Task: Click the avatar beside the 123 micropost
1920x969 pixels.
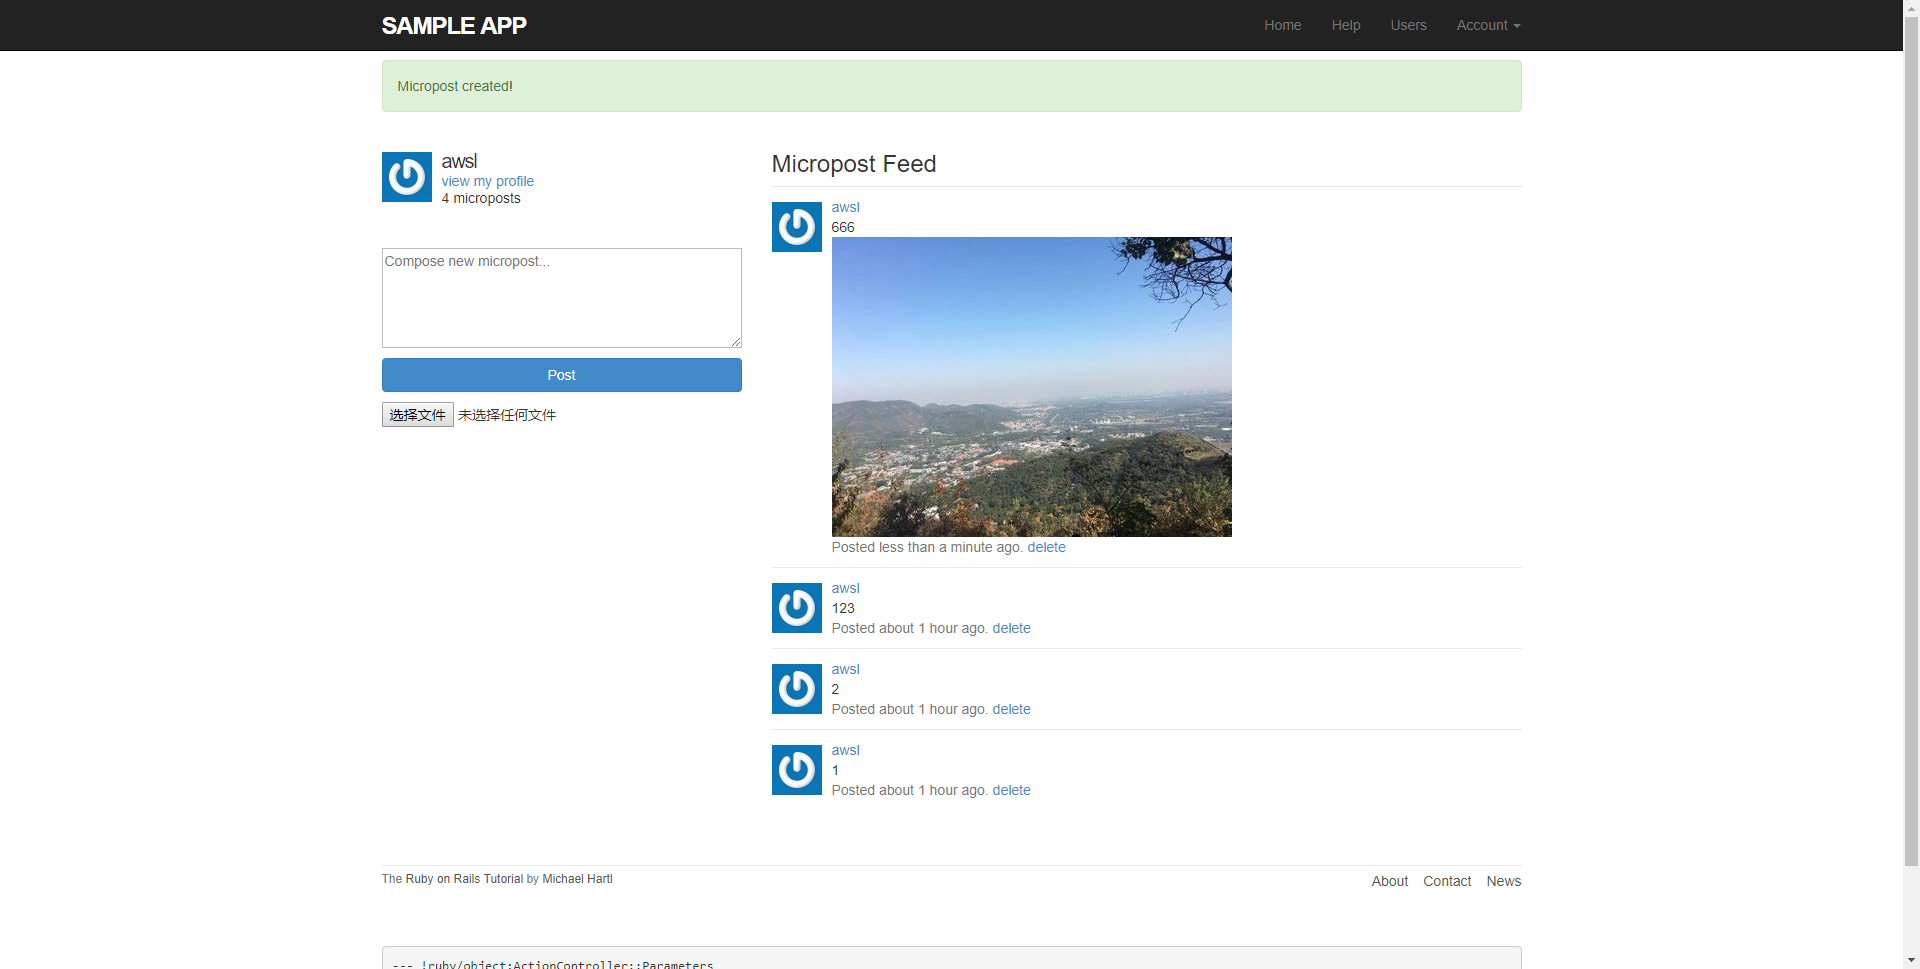Action: coord(797,608)
